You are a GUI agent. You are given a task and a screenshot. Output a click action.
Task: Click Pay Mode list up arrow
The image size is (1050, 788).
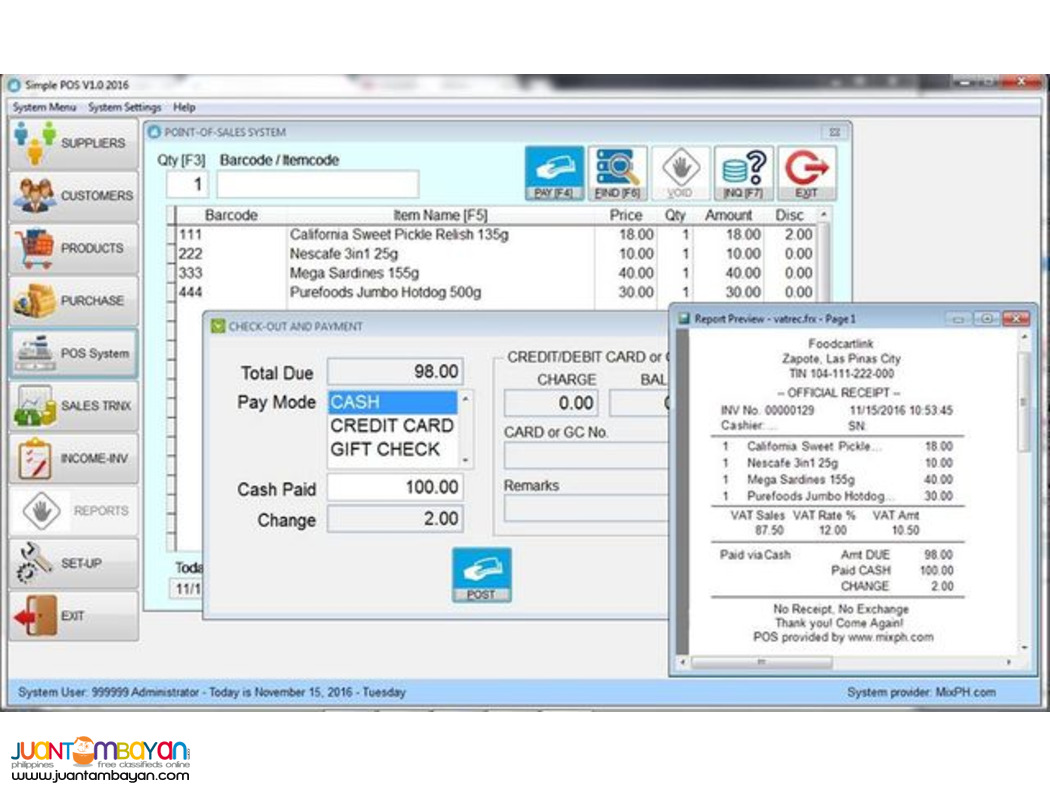465,399
